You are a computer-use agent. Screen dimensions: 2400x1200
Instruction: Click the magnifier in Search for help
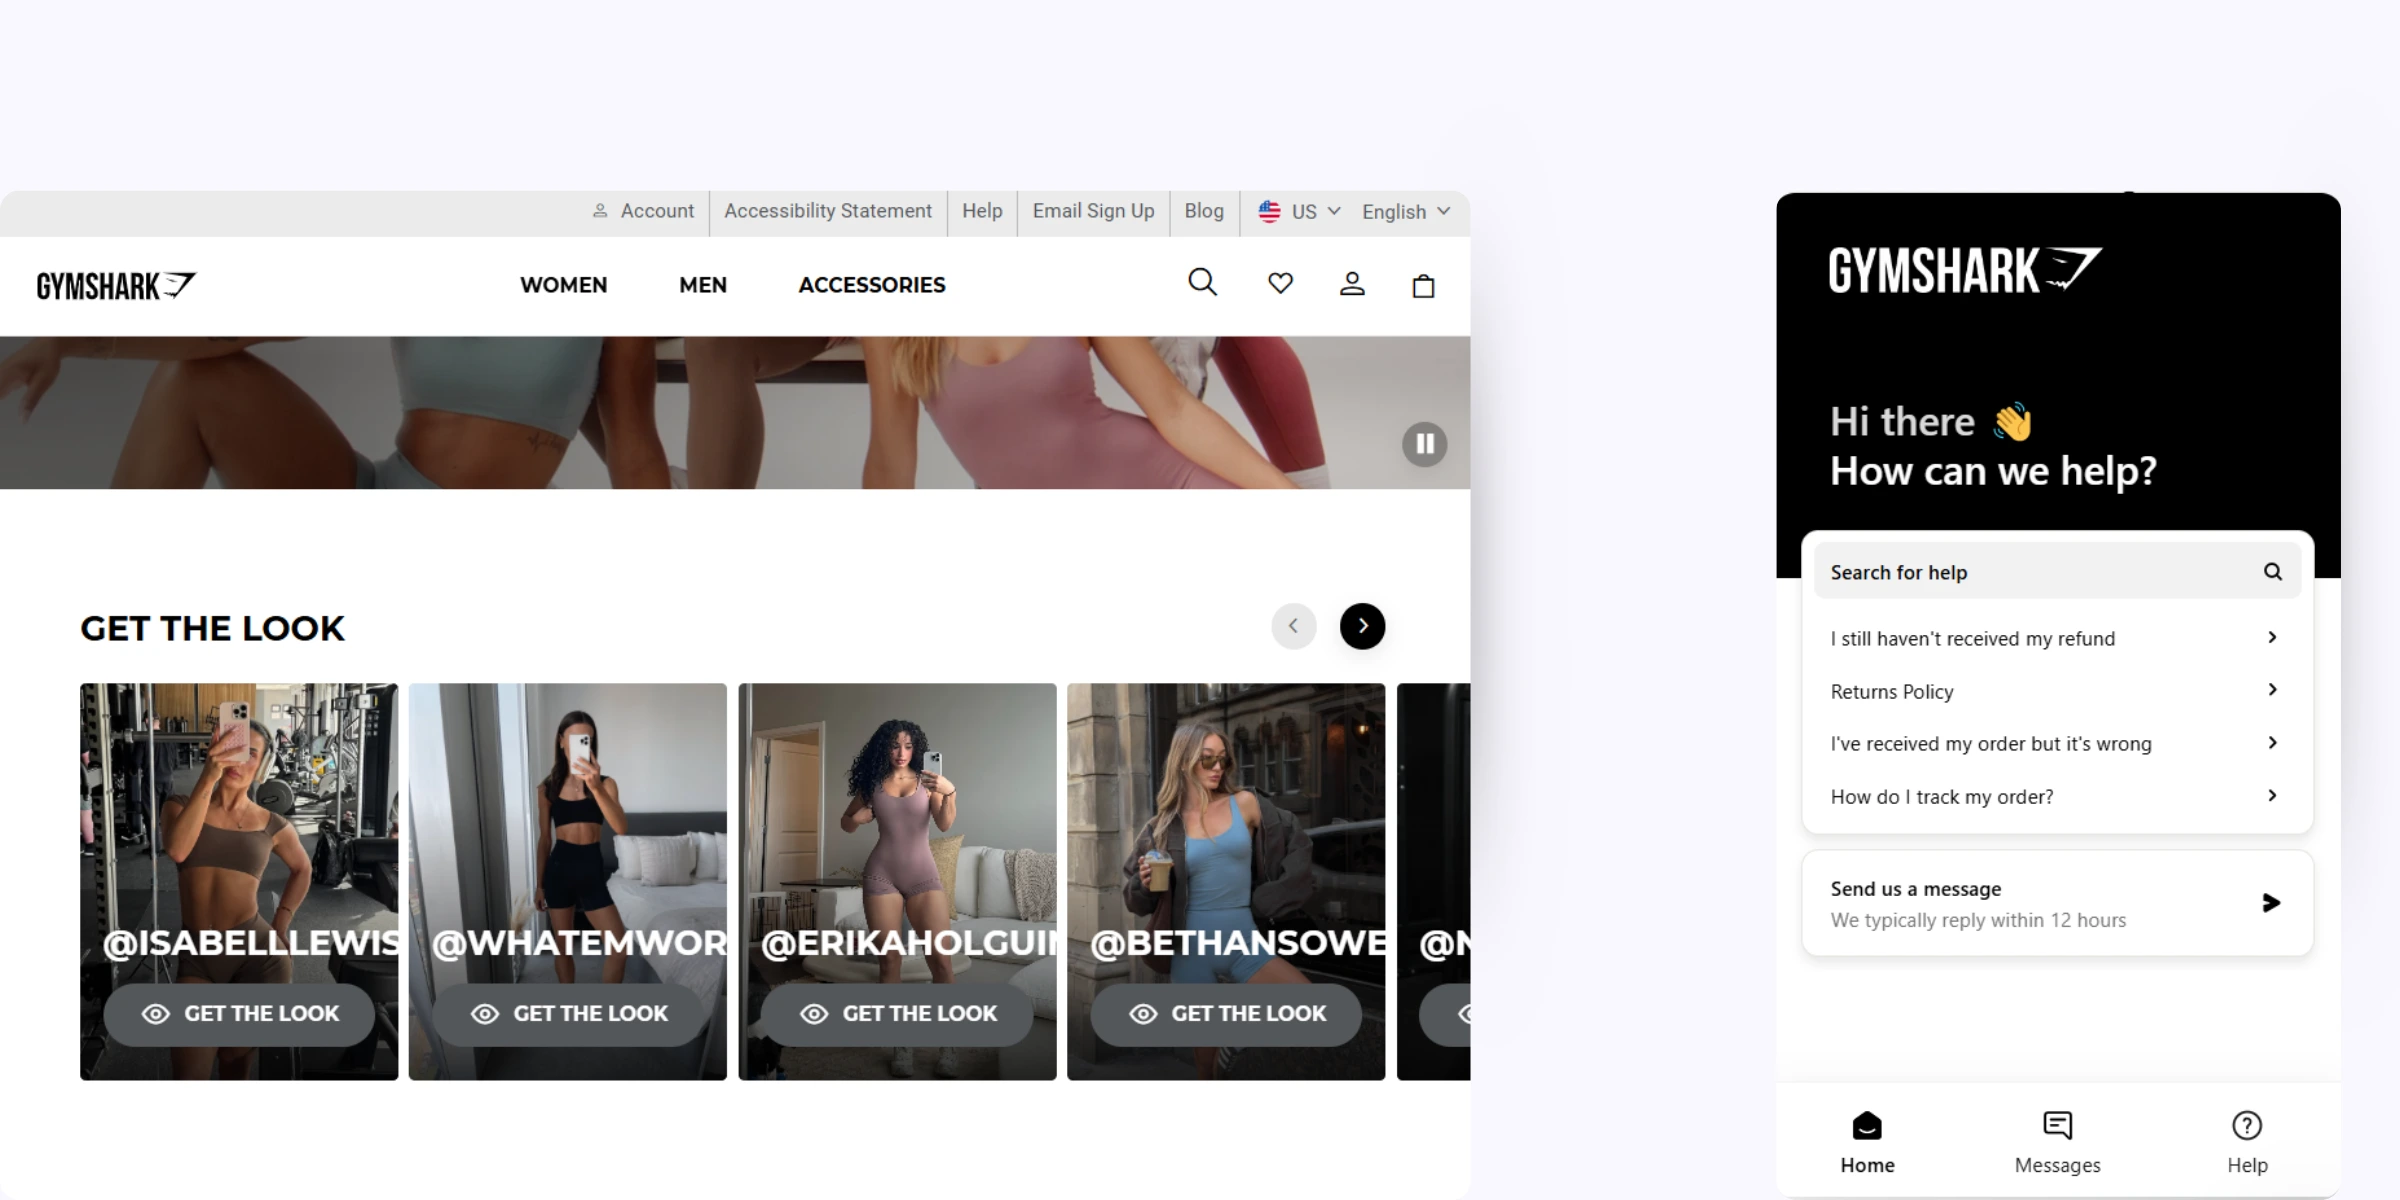(x=2273, y=571)
